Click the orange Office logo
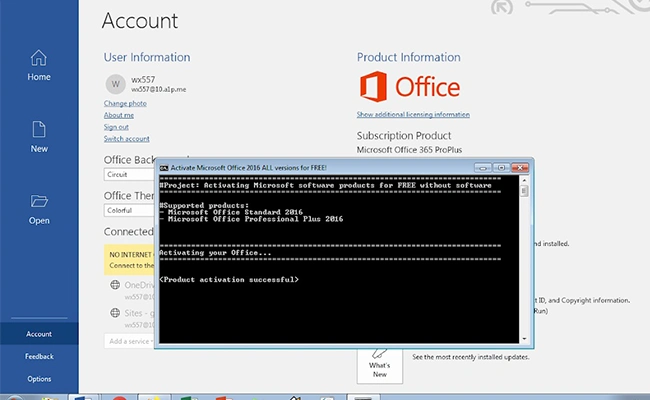The image size is (650, 400). pos(410,87)
